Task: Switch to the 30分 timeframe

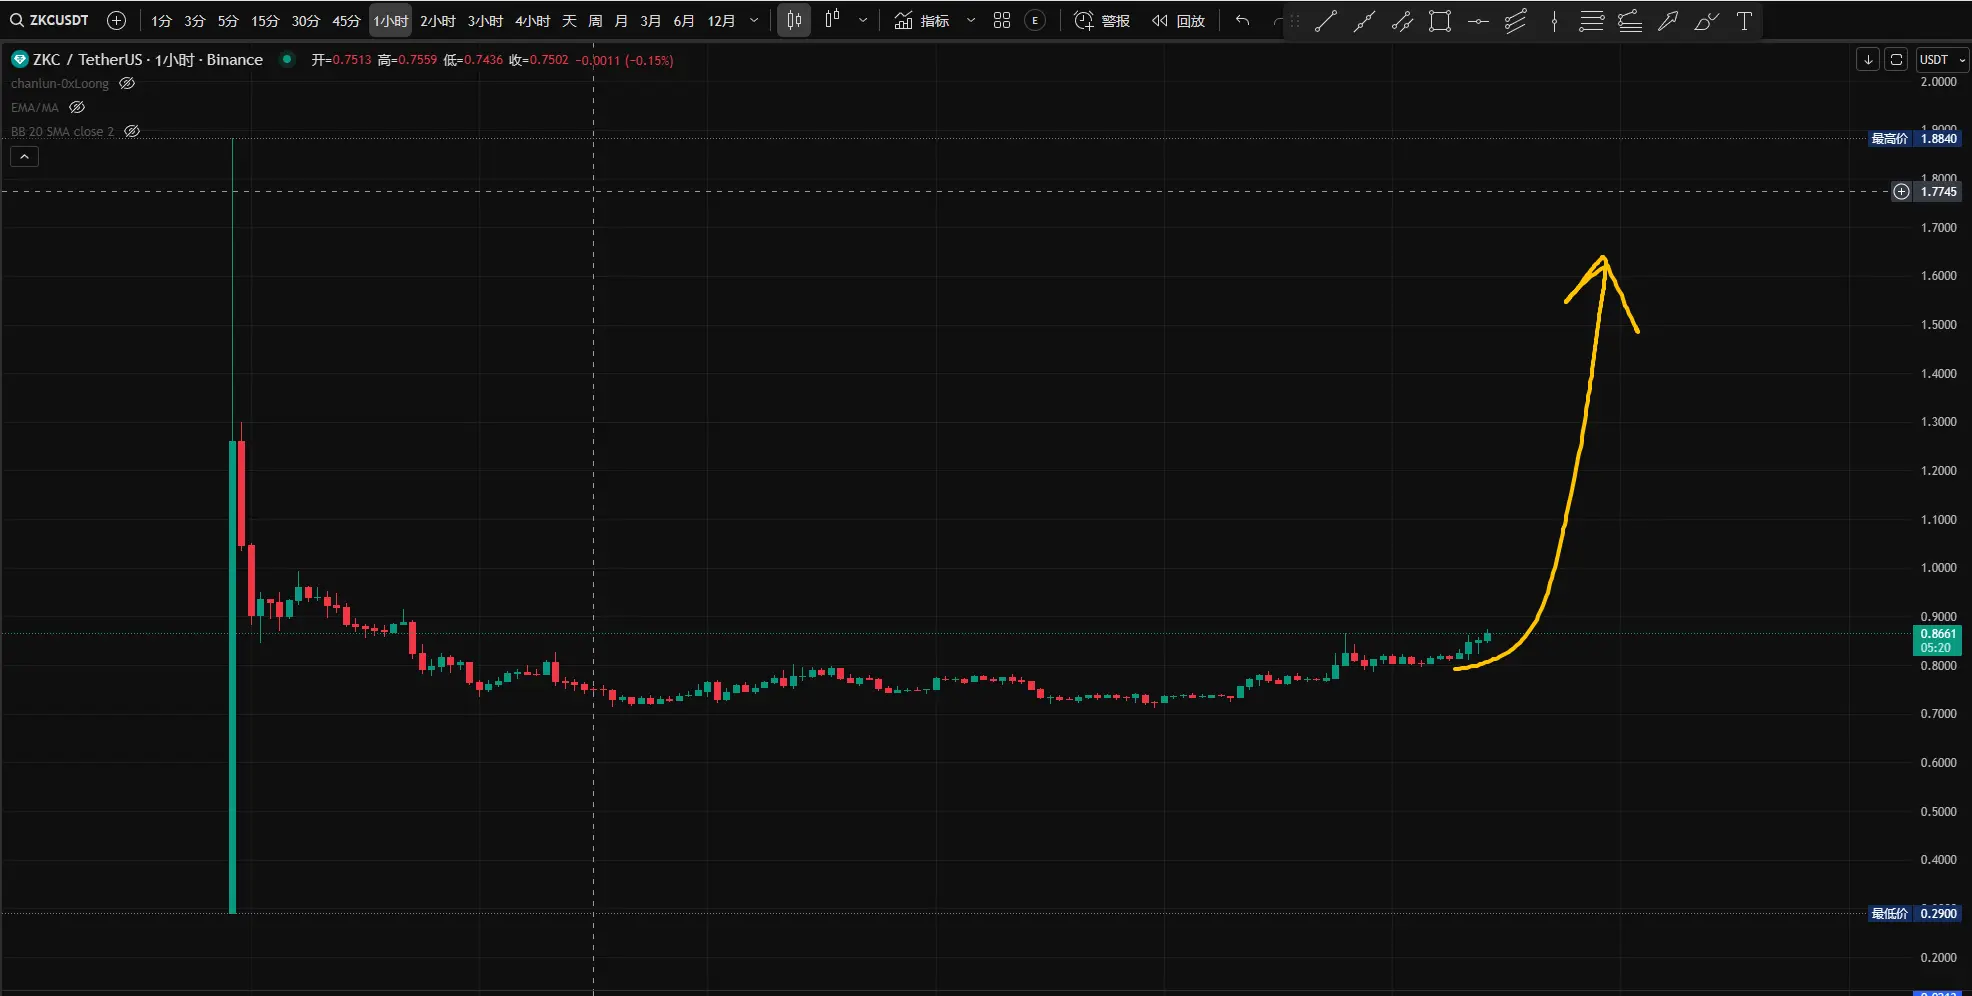Action: coord(305,21)
